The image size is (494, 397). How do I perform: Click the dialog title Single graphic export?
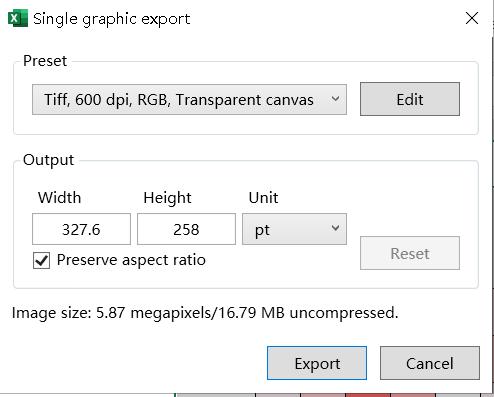coord(112,19)
